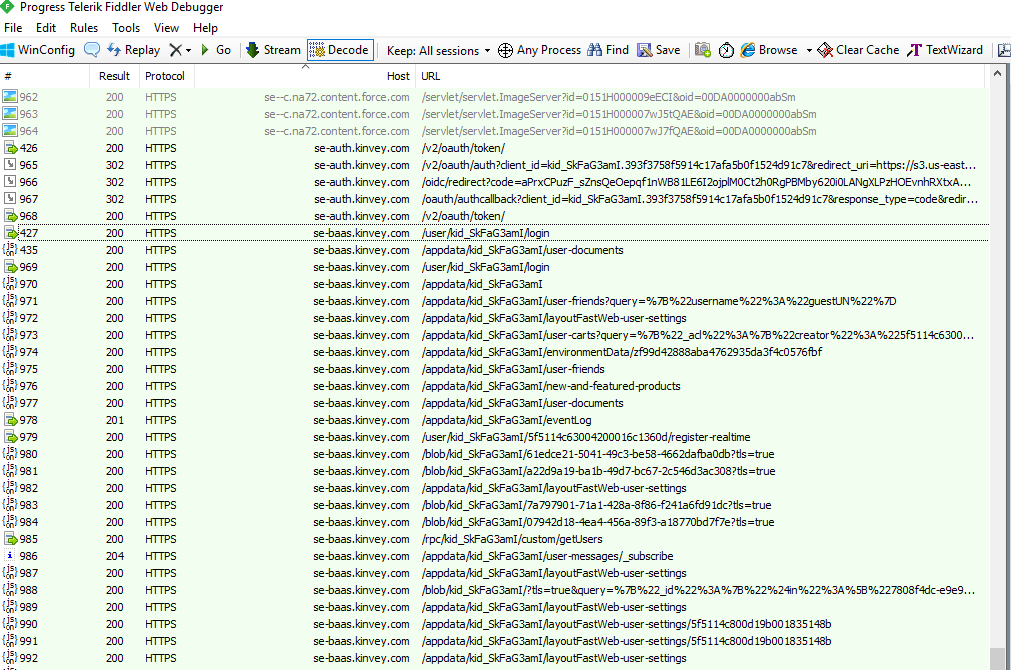Click HTTPS protocol cell of session 982
Viewport: 1011px width, 670px height.
(x=161, y=488)
